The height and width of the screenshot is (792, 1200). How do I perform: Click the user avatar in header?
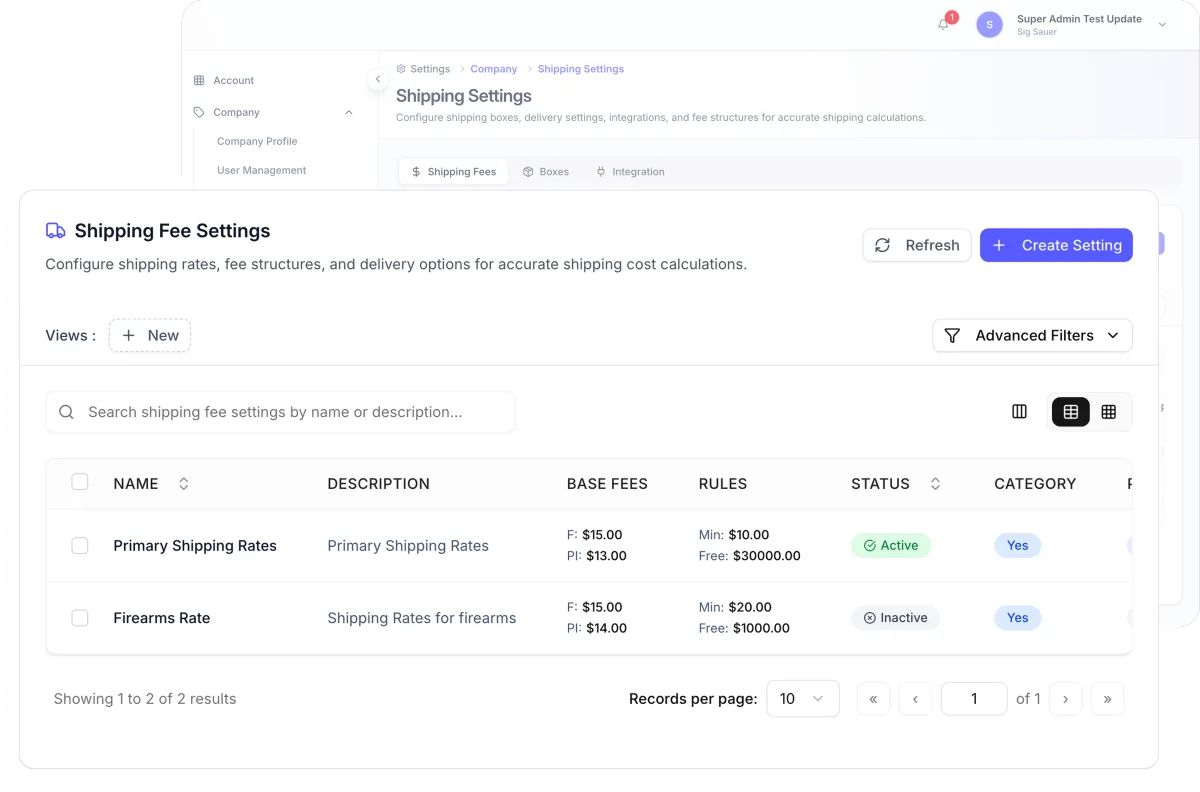[x=989, y=25]
